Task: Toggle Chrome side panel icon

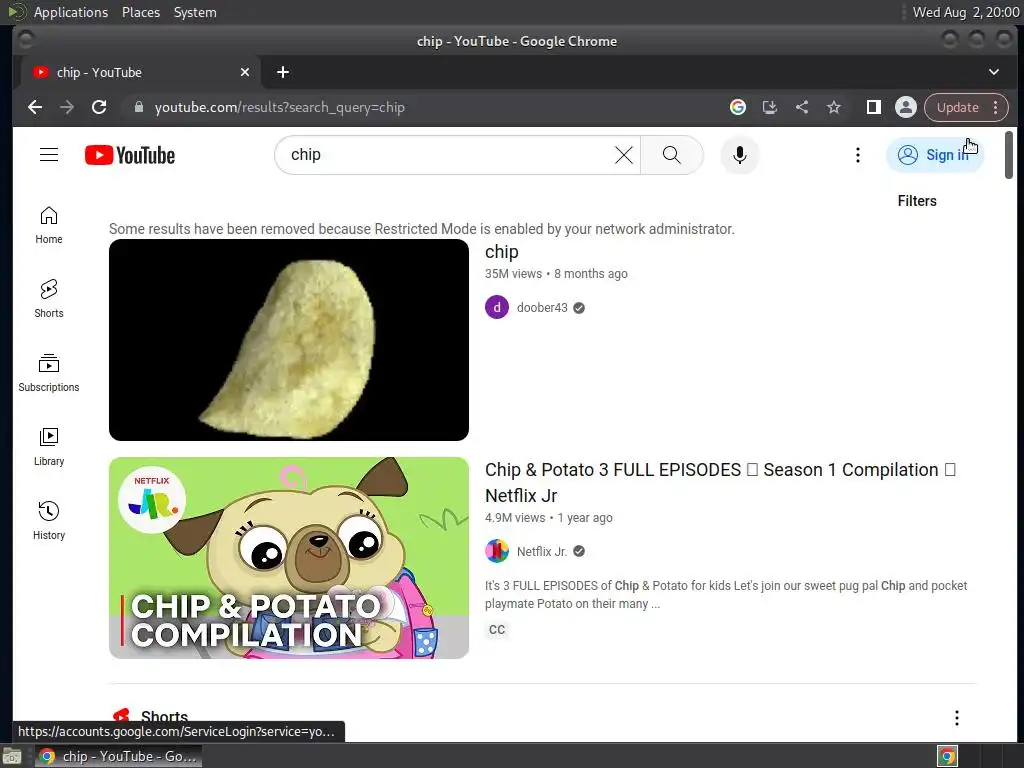Action: pos(874,107)
